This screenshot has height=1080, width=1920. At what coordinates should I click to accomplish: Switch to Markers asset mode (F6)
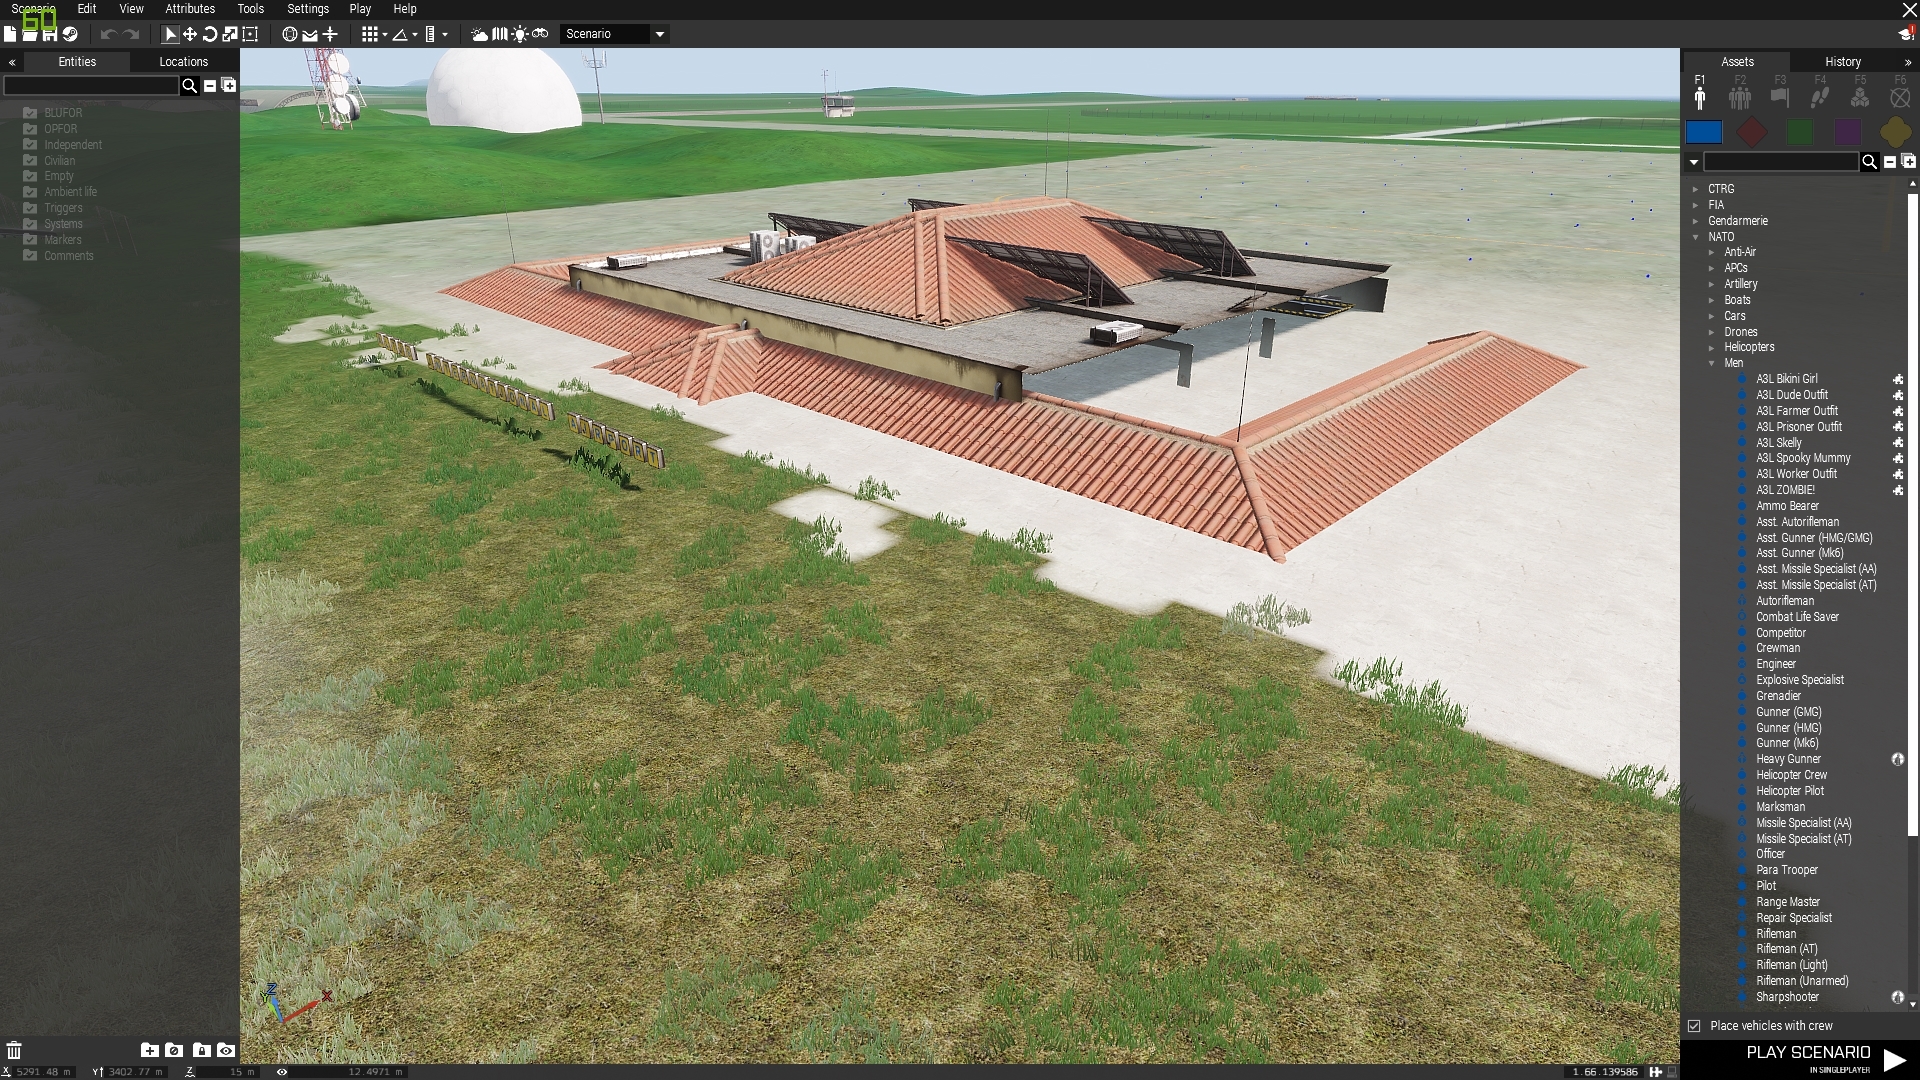1900,97
